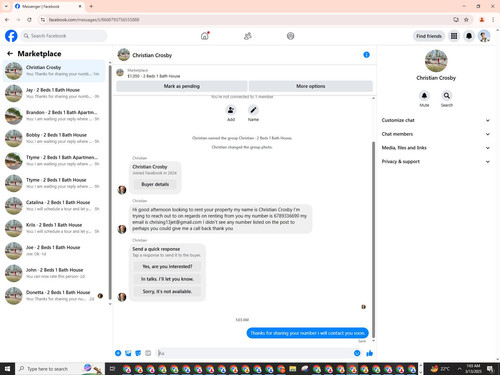
Task: Open the apps grid menu icon
Action: 454,36
